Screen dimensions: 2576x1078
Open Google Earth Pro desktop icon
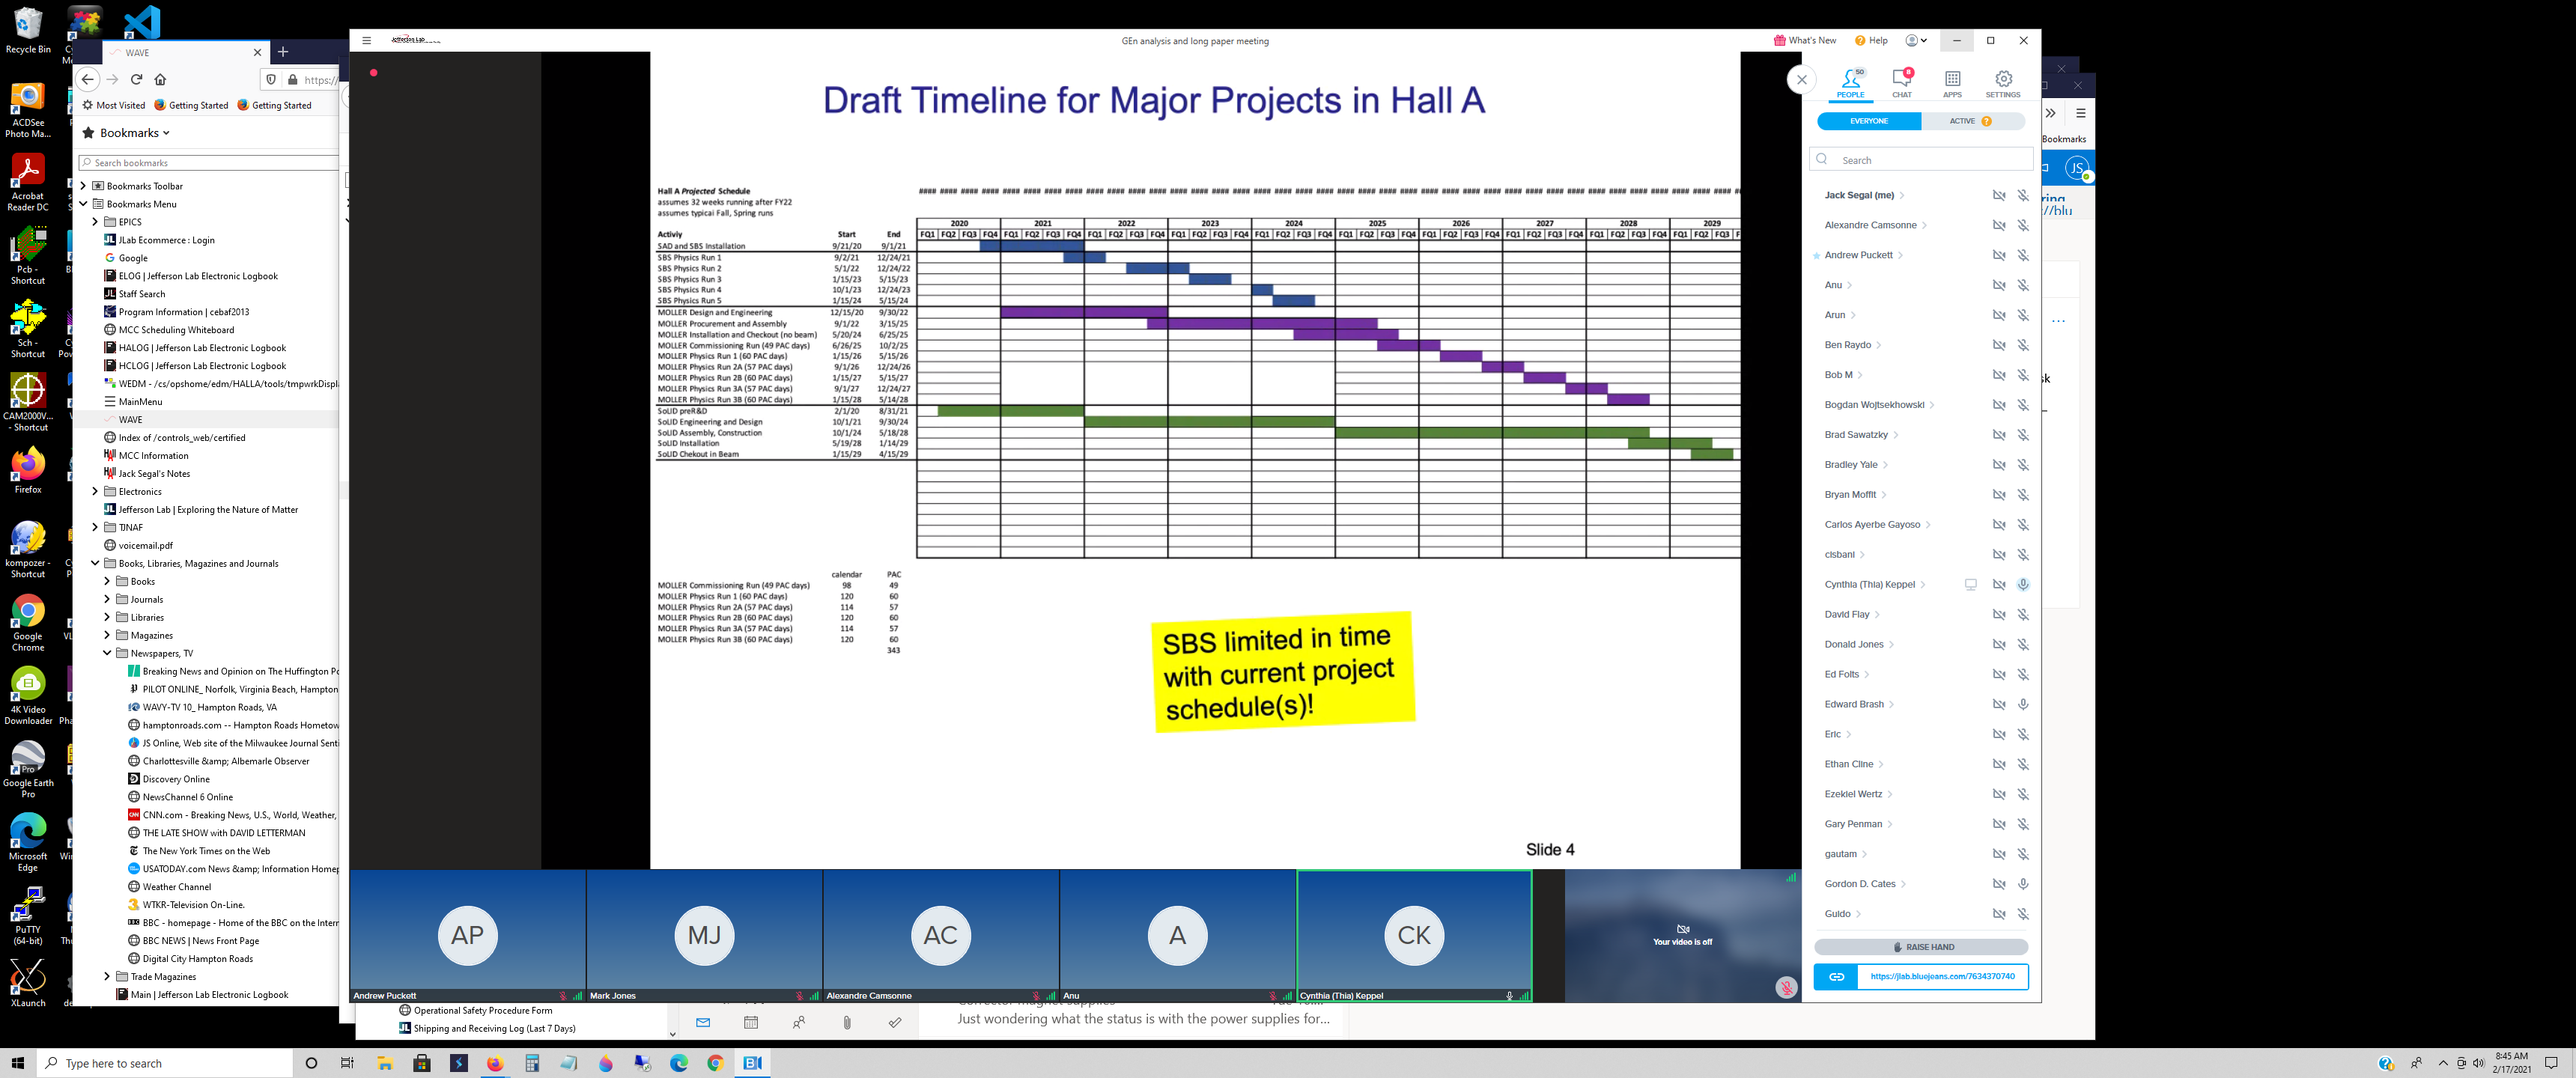coord(28,769)
